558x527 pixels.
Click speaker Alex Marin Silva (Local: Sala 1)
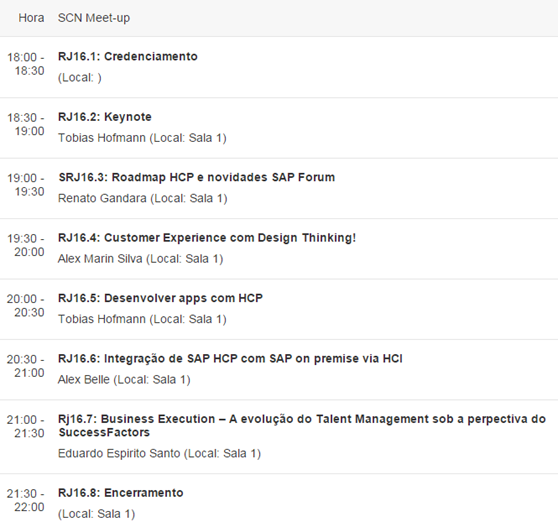(x=141, y=259)
